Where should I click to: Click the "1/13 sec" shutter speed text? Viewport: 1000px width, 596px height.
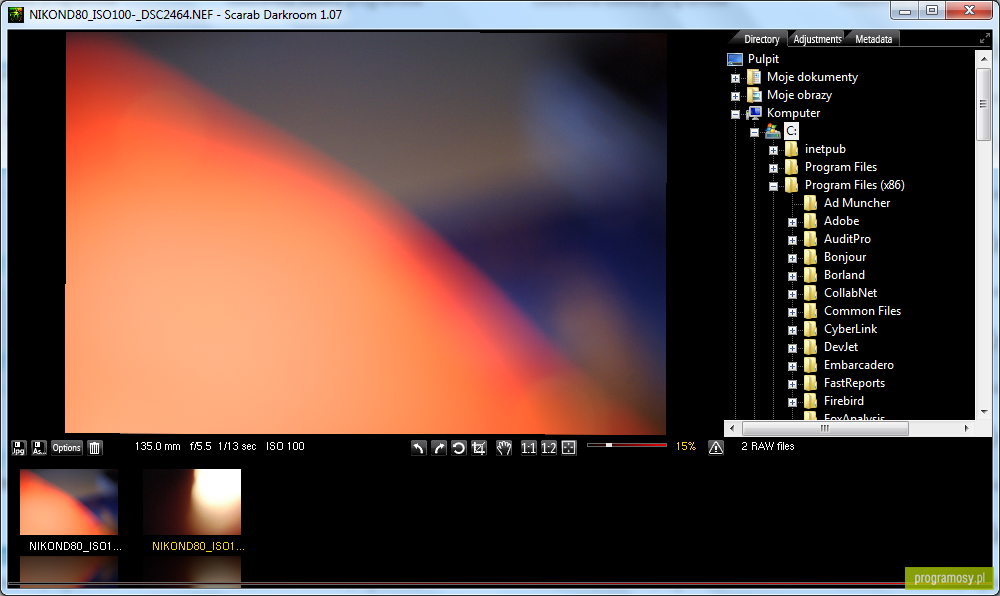click(237, 446)
